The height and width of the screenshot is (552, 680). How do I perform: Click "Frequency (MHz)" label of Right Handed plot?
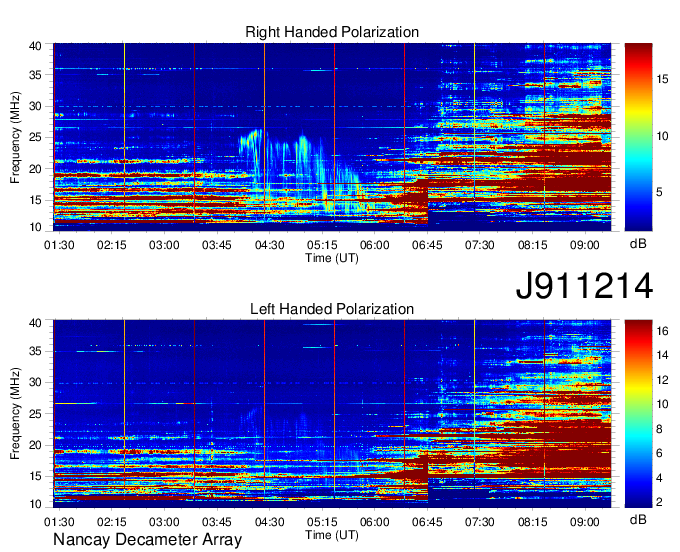click(x=15, y=137)
